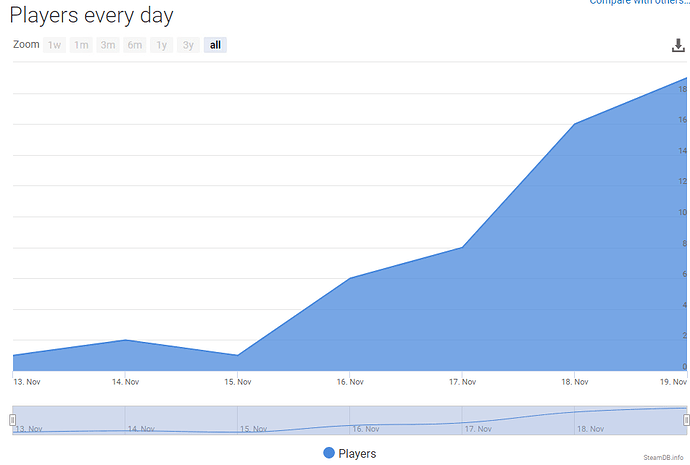Viewport: 690px width, 465px height.
Task: Click the 17. Nov data point on chart
Action: (462, 247)
